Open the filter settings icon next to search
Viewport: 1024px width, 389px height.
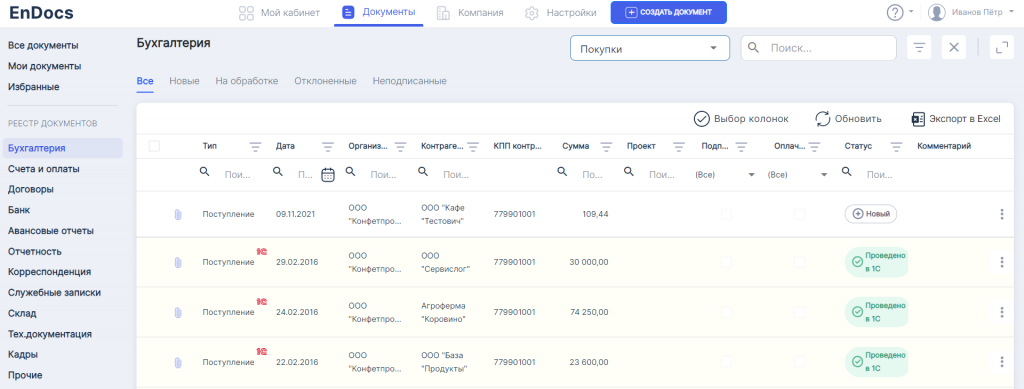919,48
